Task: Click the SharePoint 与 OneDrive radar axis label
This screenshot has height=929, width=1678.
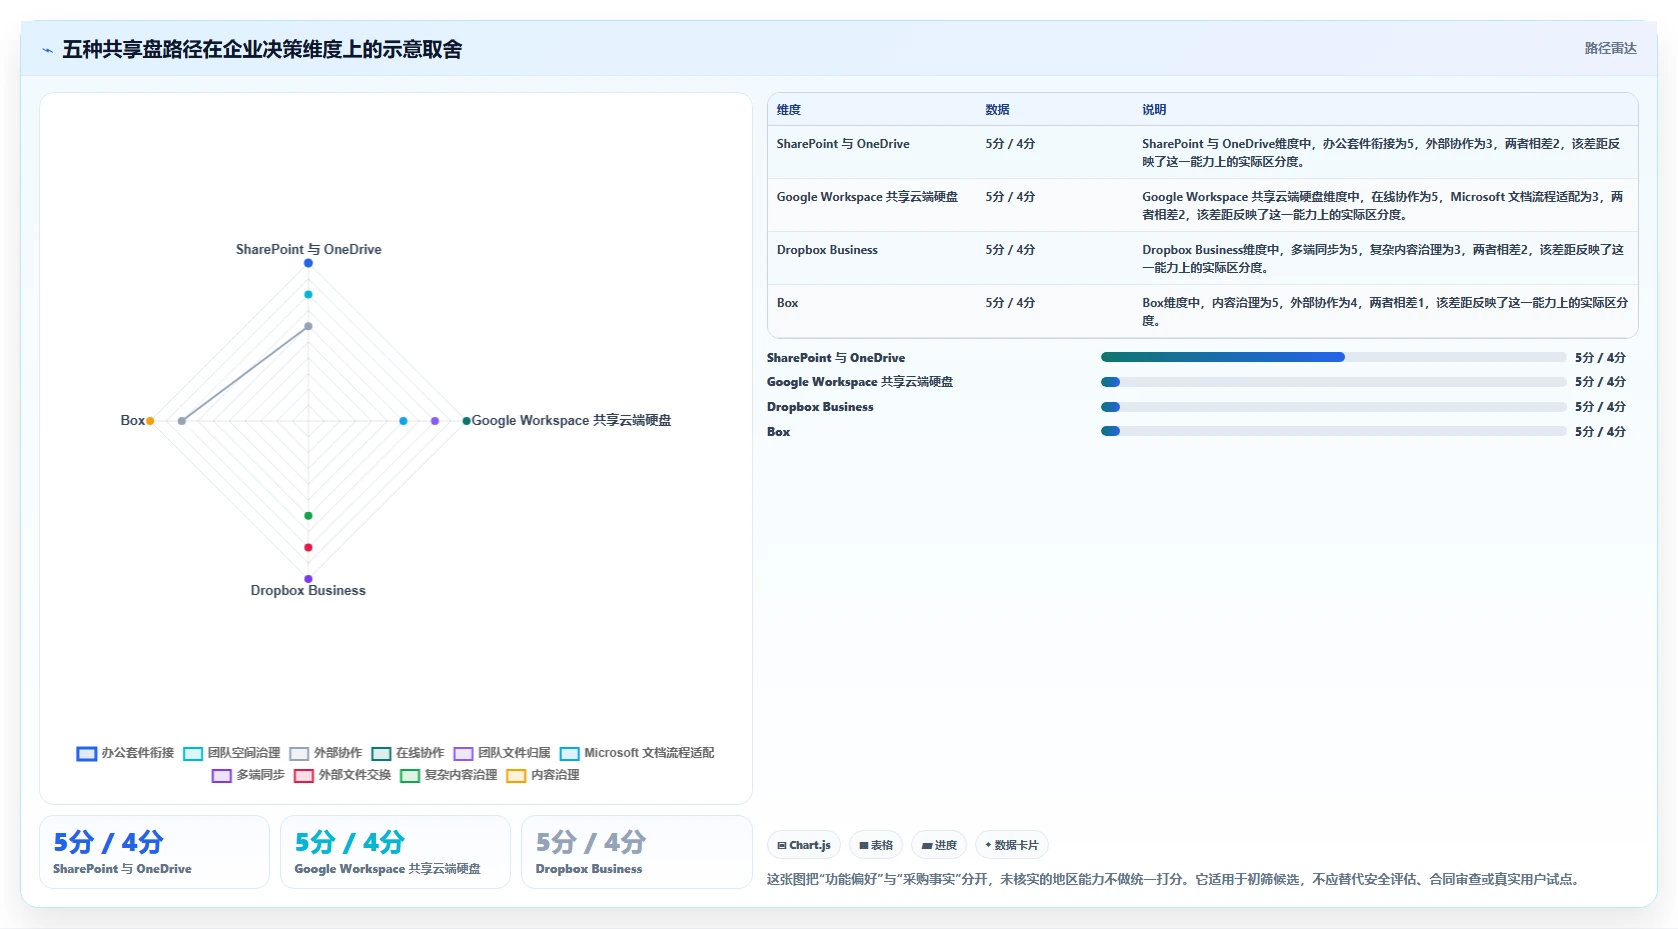Action: pos(308,249)
